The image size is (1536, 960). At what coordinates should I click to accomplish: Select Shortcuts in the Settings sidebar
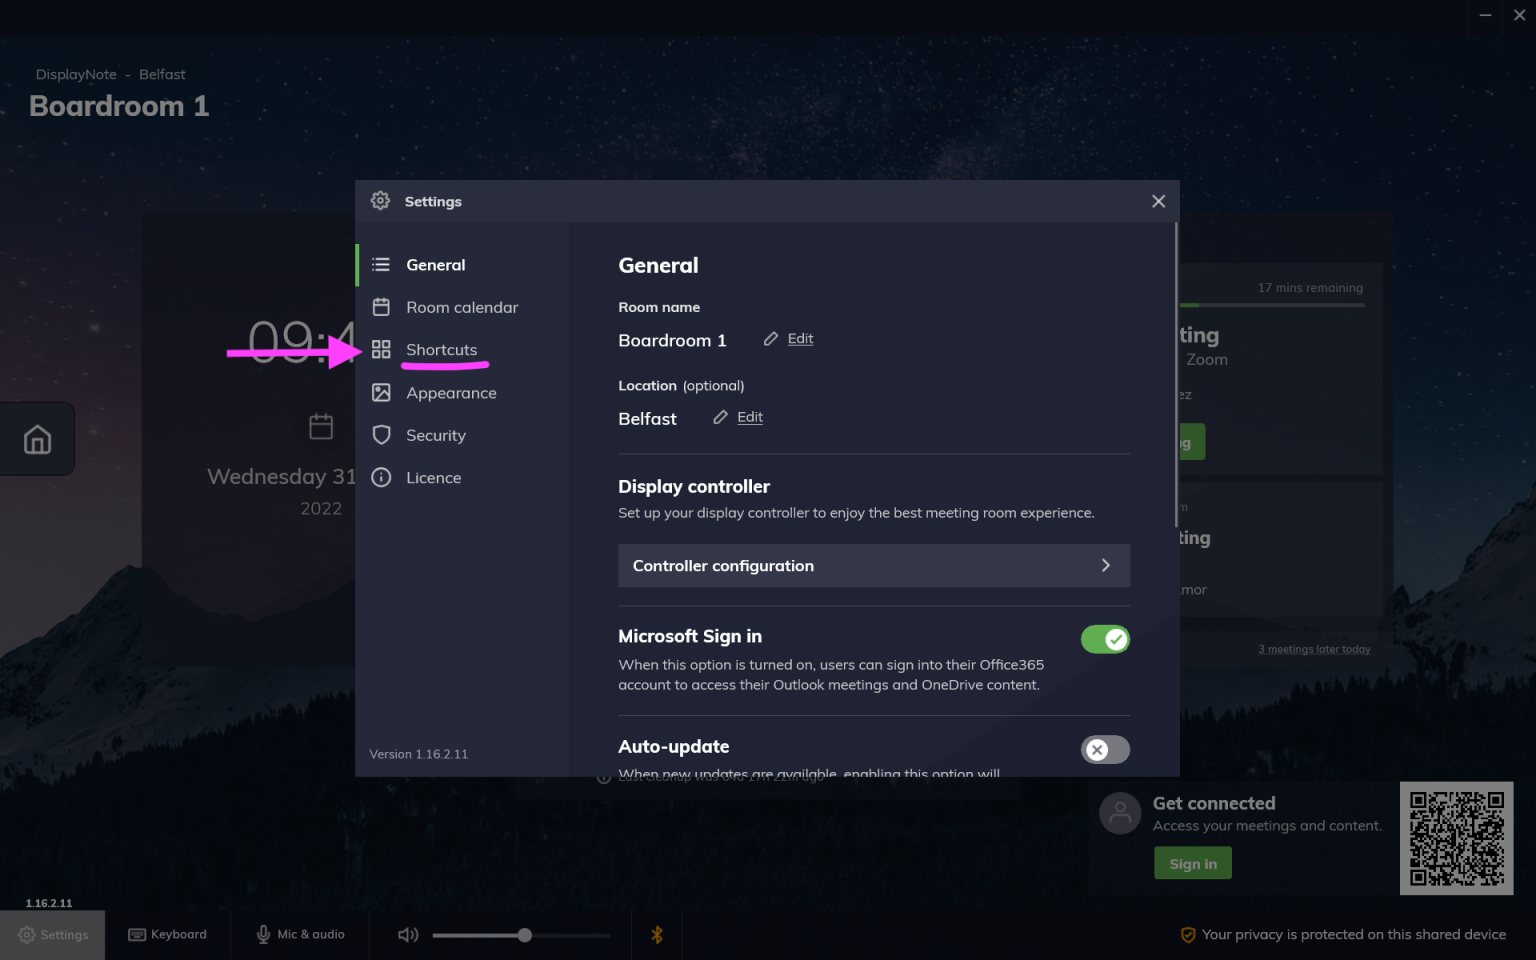[x=441, y=349]
